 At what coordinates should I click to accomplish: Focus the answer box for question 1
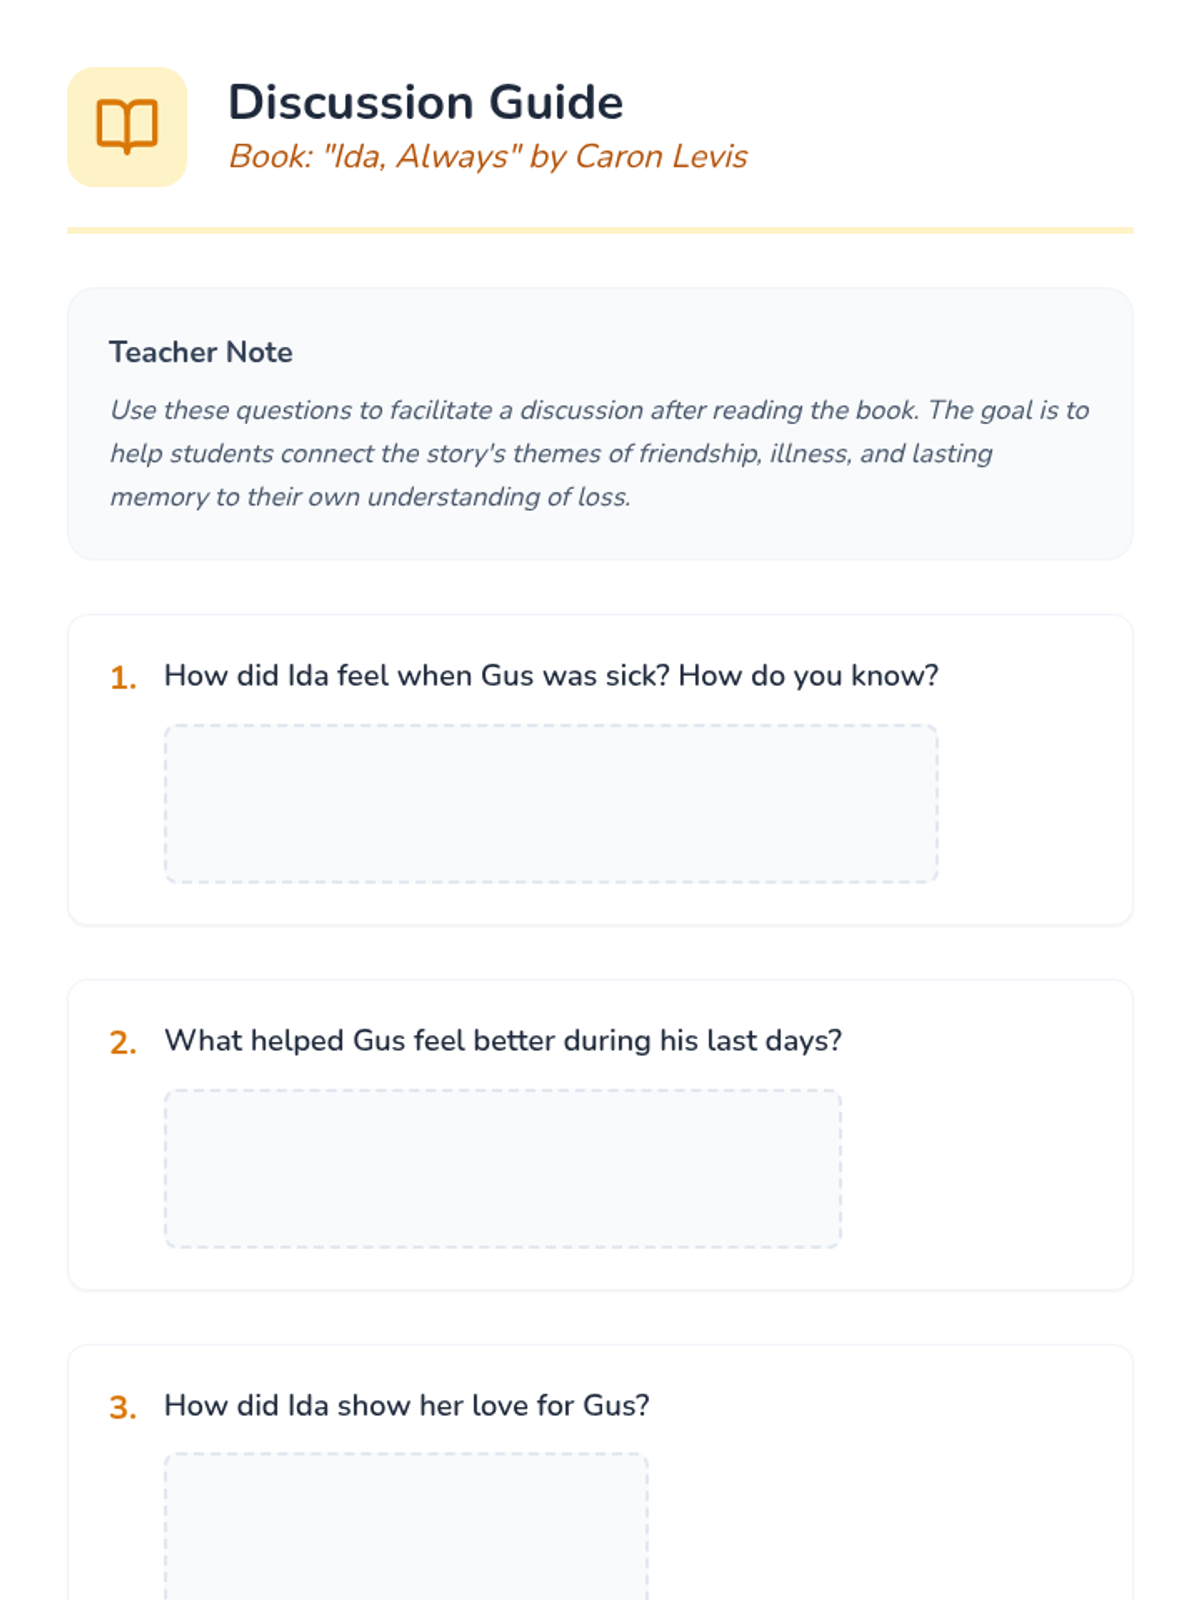click(551, 804)
